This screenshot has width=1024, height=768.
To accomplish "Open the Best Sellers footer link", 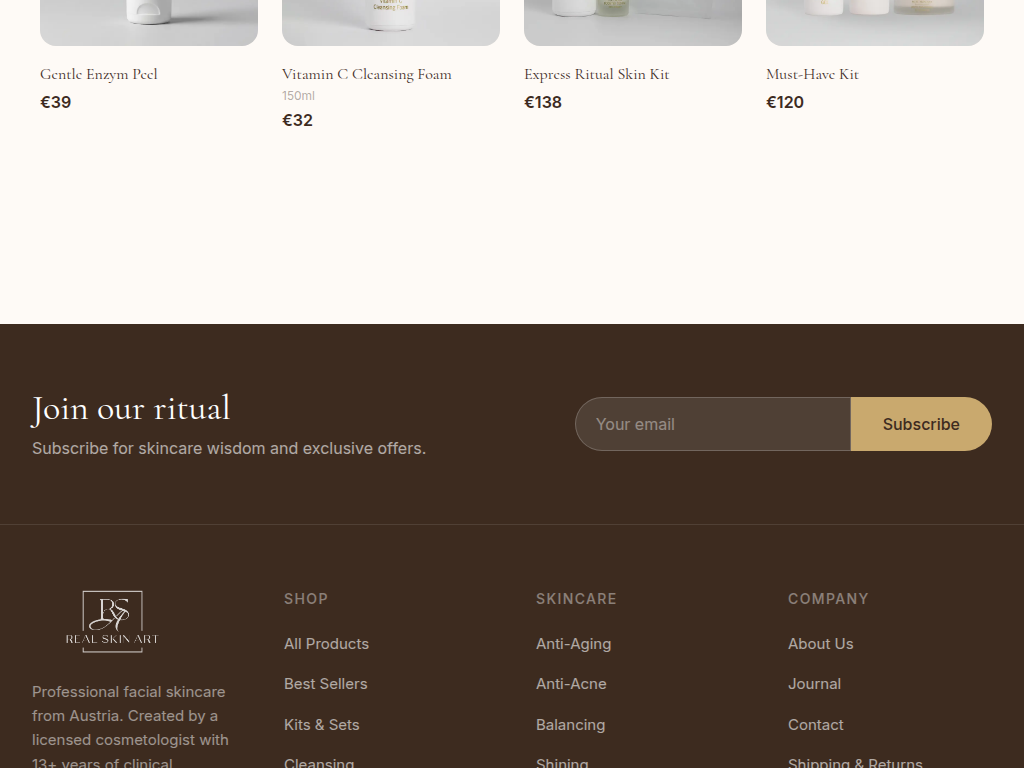I will (x=325, y=684).
